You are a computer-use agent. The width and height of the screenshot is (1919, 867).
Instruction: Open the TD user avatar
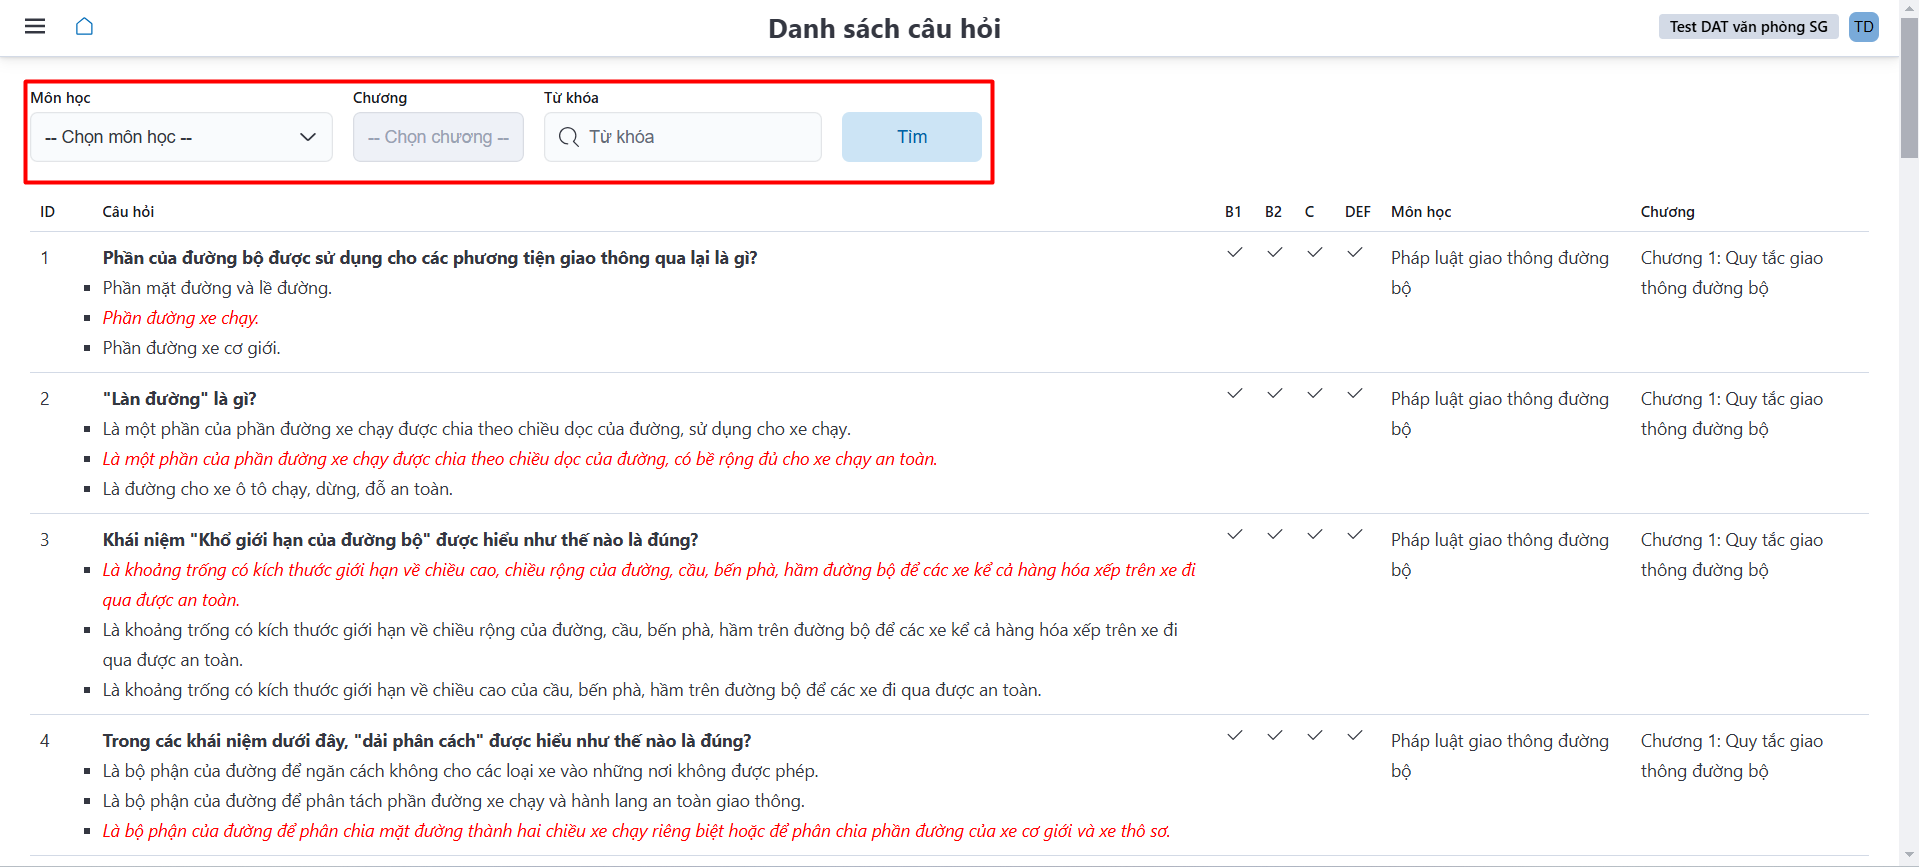(1863, 27)
